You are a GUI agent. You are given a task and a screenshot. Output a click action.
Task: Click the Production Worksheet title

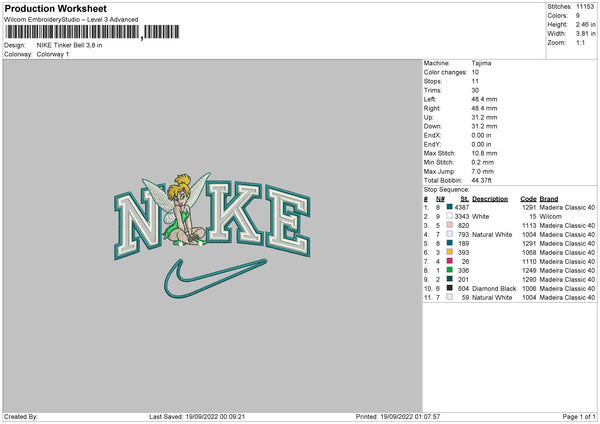click(x=56, y=8)
